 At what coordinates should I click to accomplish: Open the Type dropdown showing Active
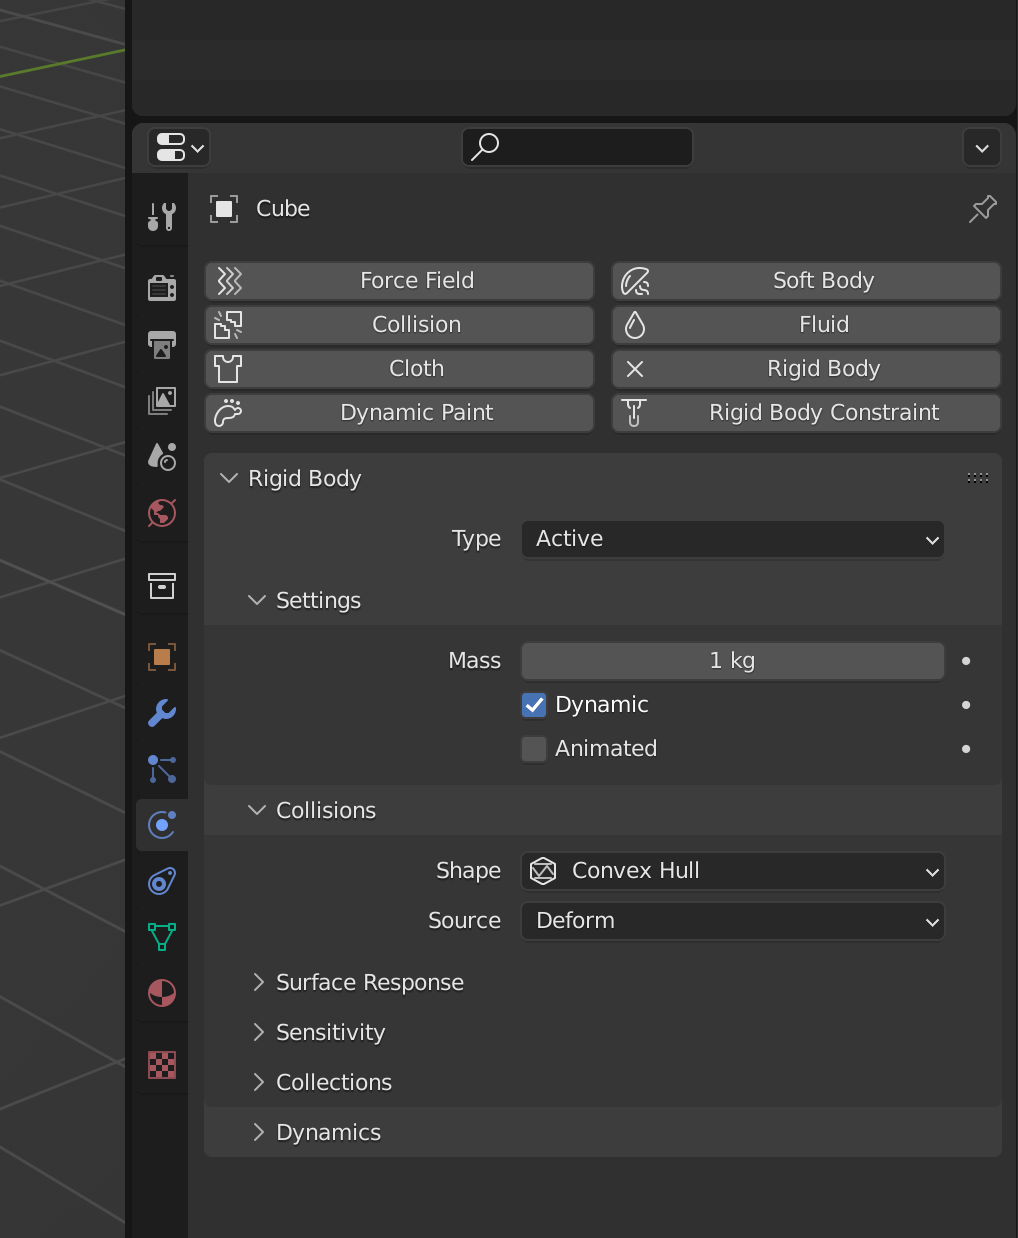pos(732,539)
